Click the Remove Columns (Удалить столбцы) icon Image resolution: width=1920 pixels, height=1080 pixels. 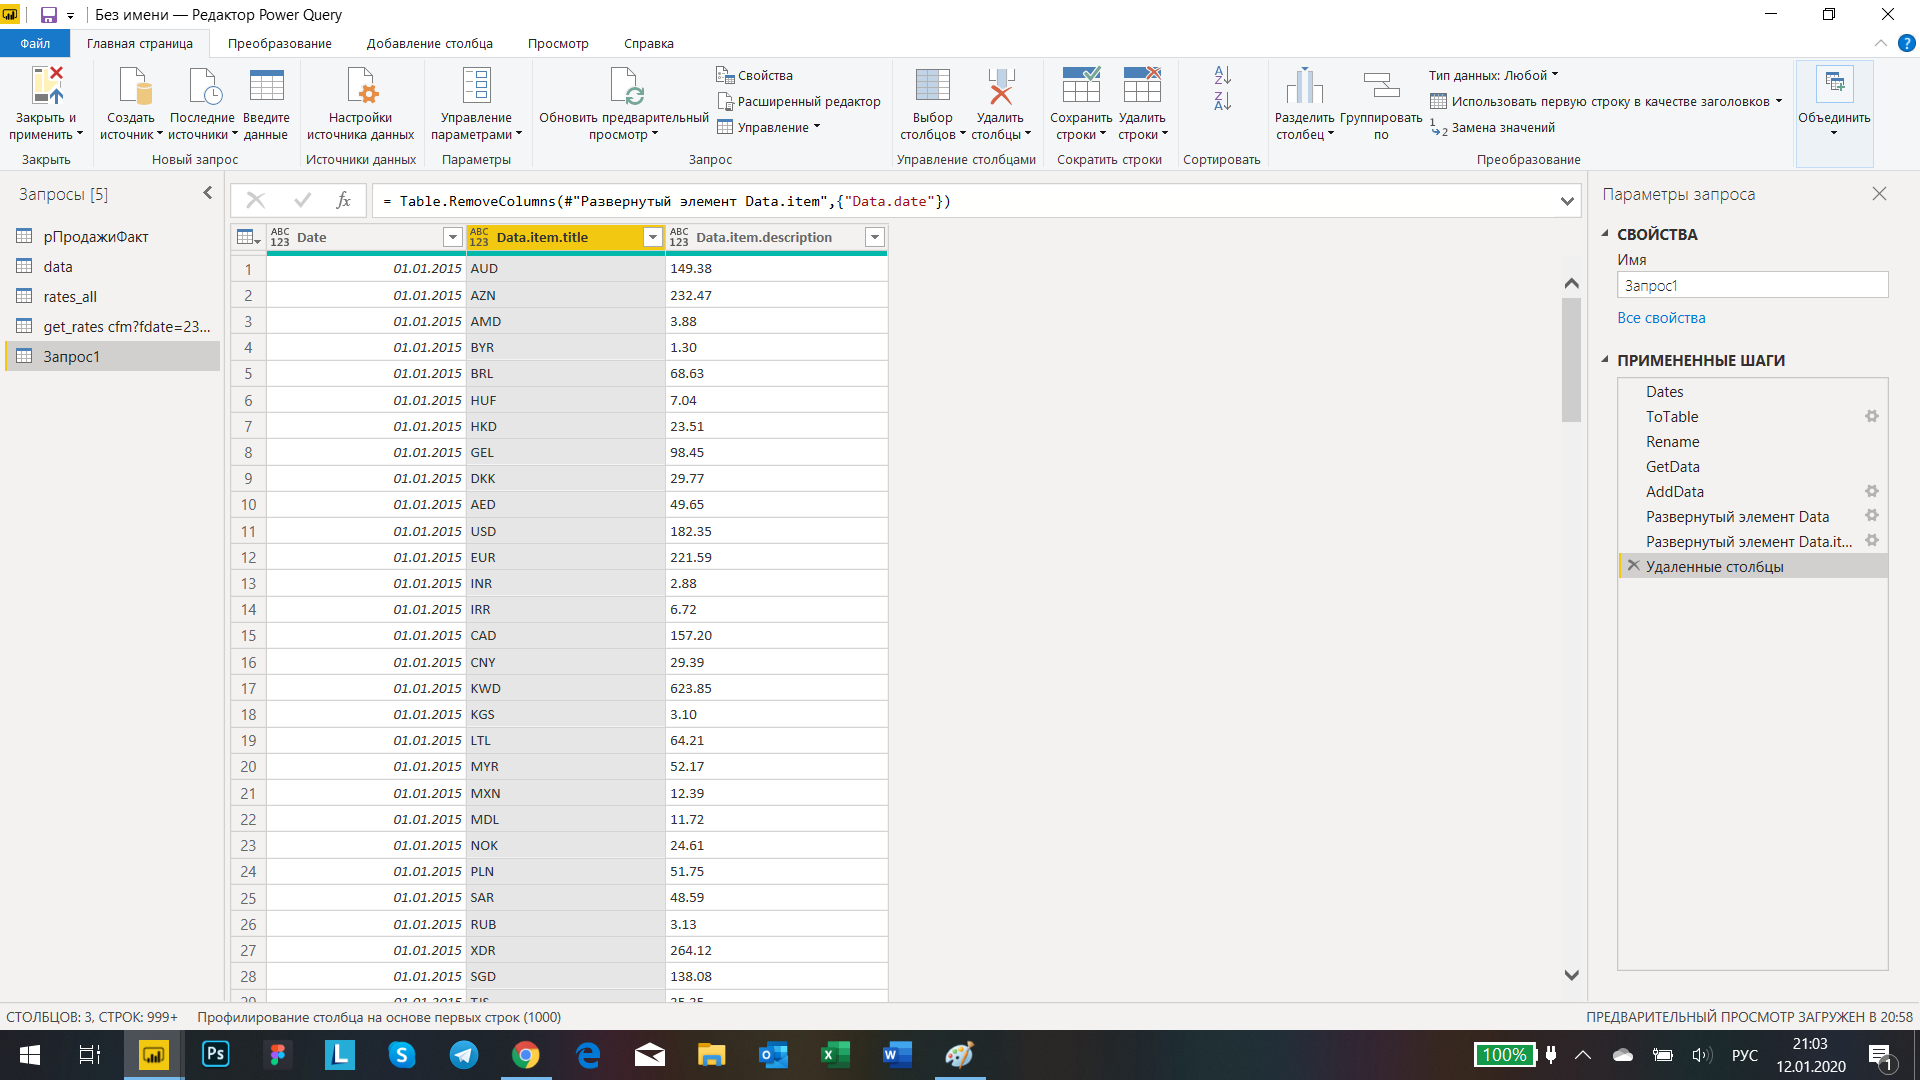click(1000, 86)
